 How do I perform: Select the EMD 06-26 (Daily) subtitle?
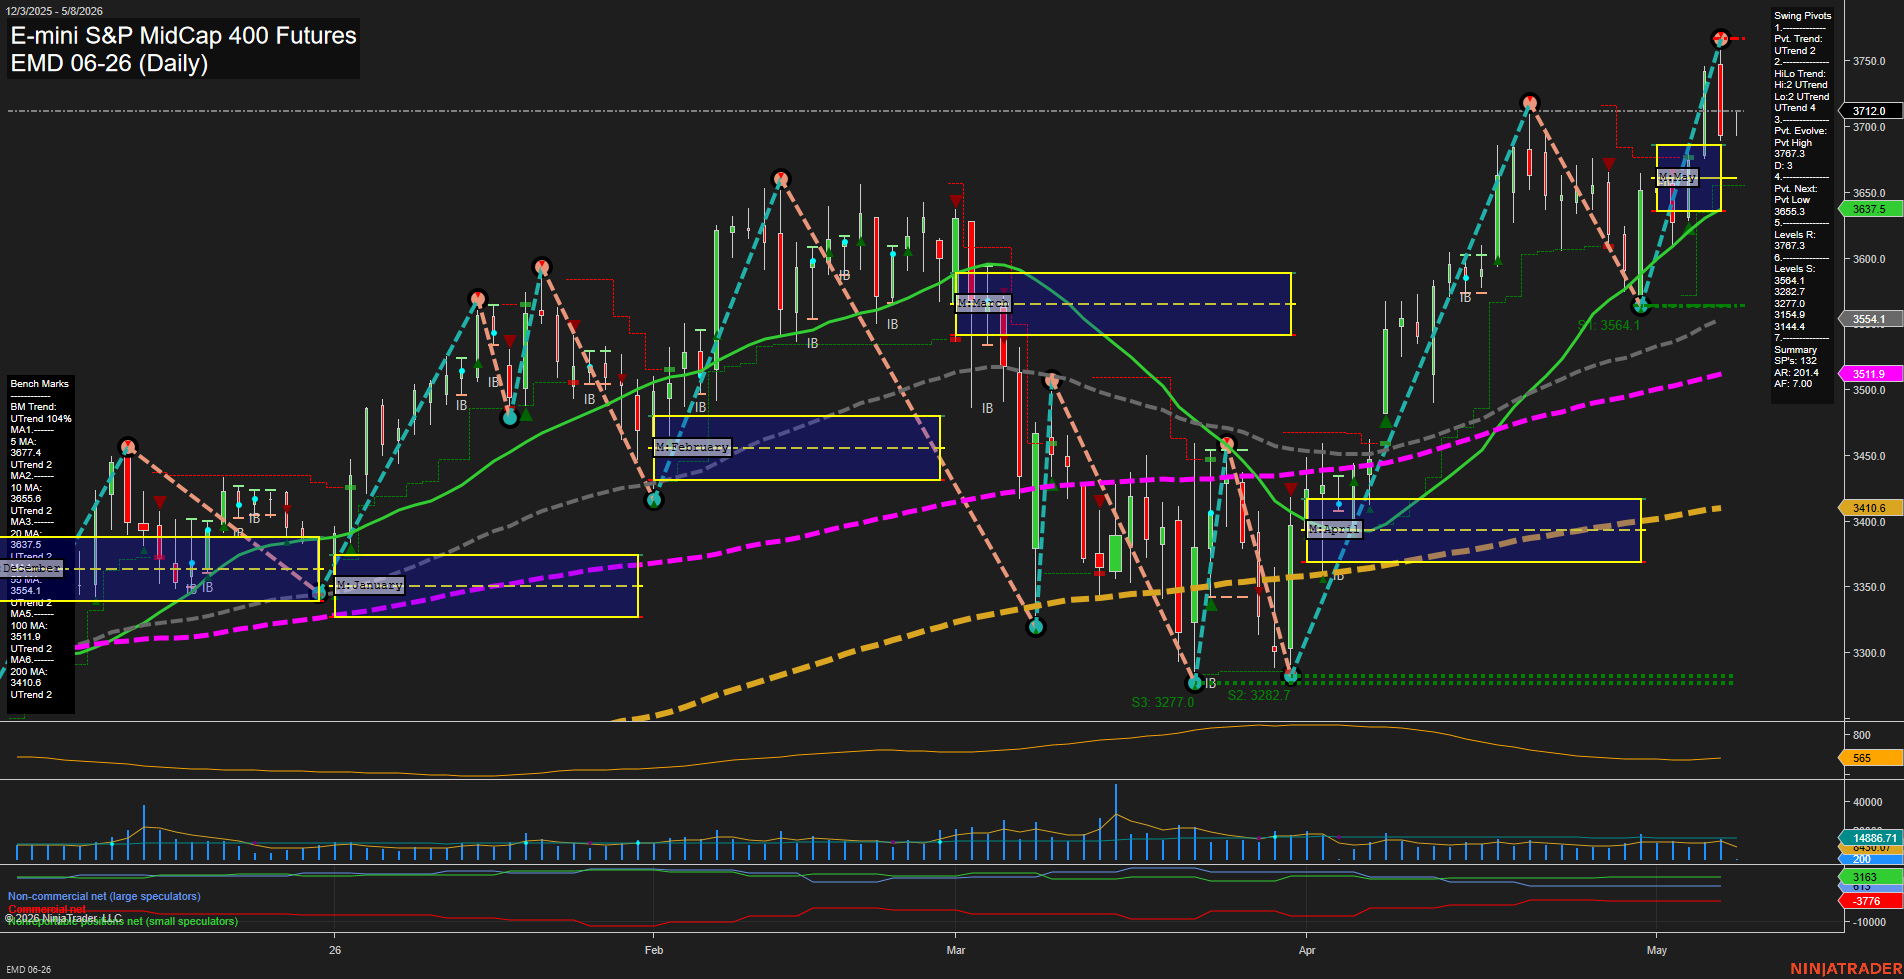[109, 63]
